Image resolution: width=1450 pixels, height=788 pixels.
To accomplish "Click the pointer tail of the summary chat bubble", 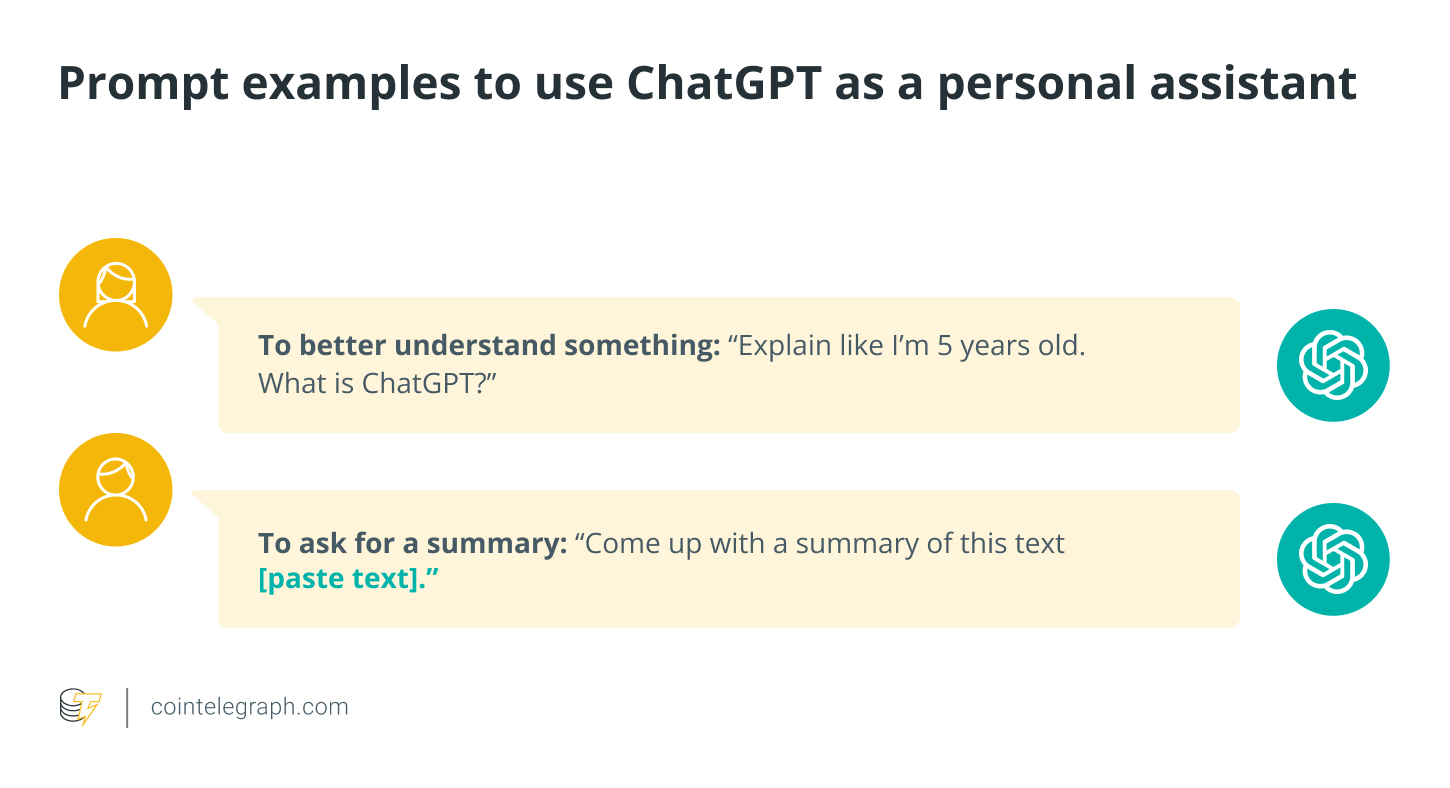I will (x=205, y=502).
